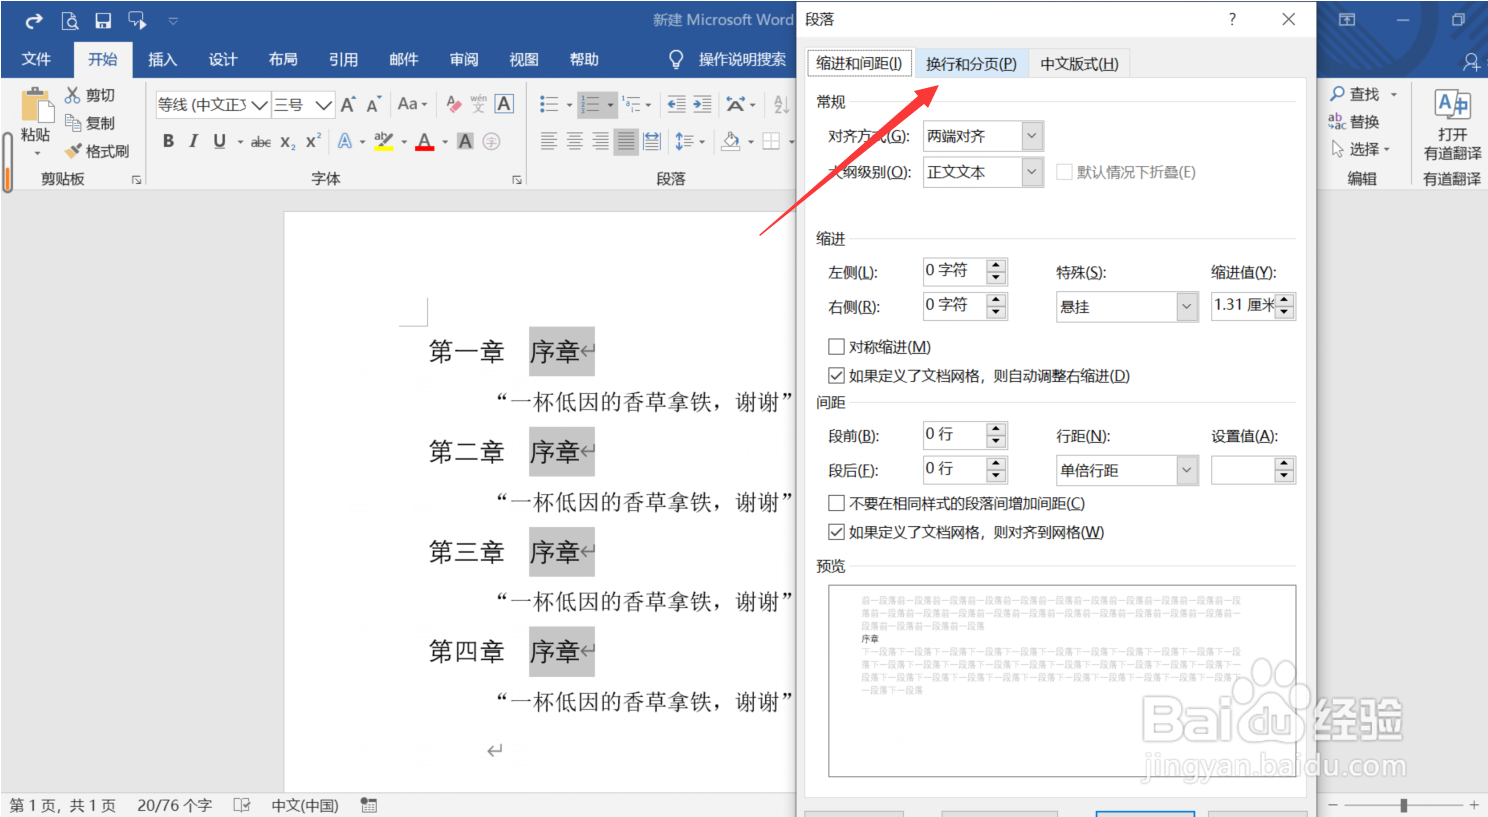Open phonetic guide (wén) icon
This screenshot has height=817, width=1488.
coord(479,104)
